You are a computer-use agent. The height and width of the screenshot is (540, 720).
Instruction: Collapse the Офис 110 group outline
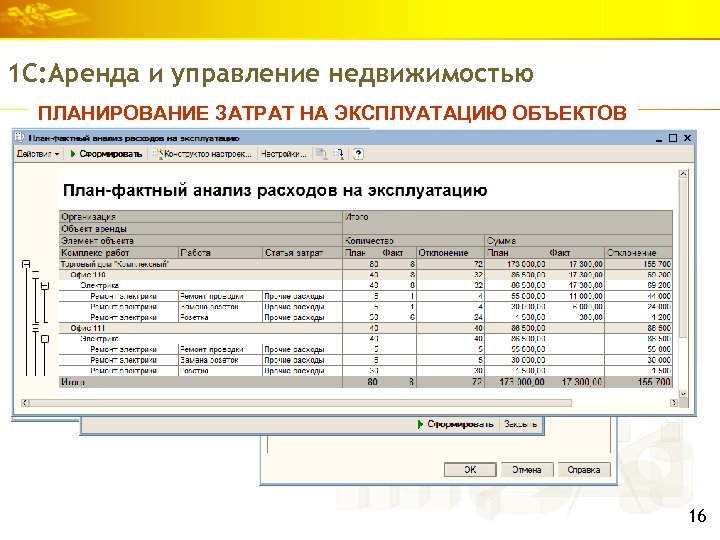pyautogui.click(x=35, y=275)
